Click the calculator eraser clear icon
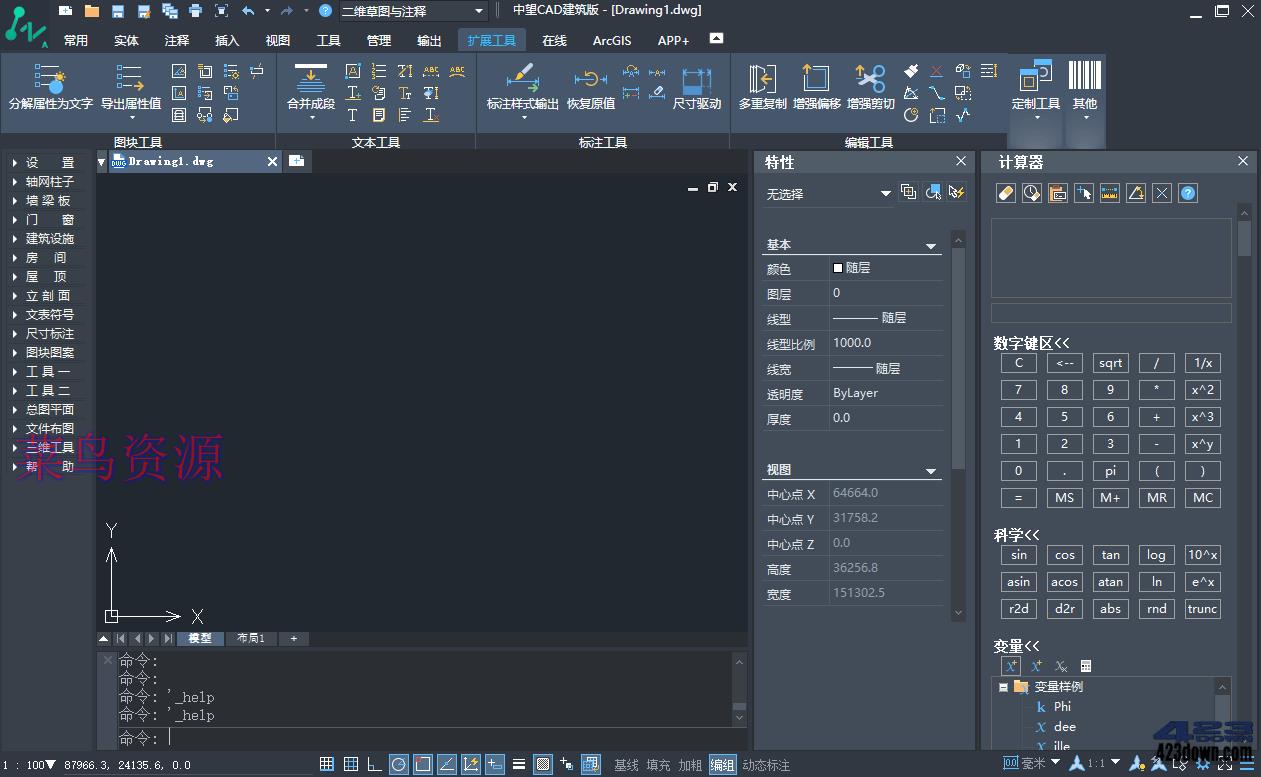The height and width of the screenshot is (777, 1261). pos(1007,194)
